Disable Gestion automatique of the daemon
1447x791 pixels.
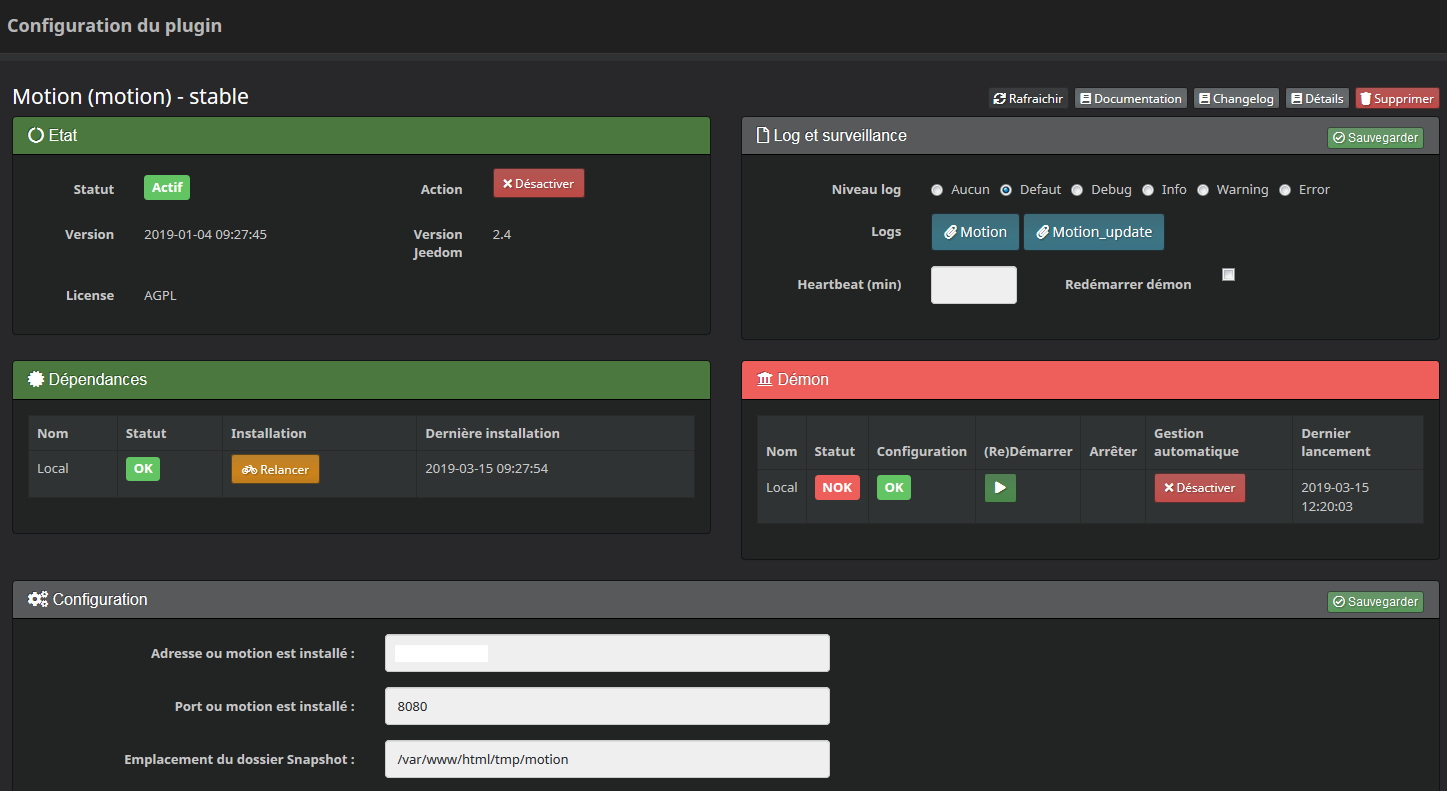click(x=1200, y=488)
